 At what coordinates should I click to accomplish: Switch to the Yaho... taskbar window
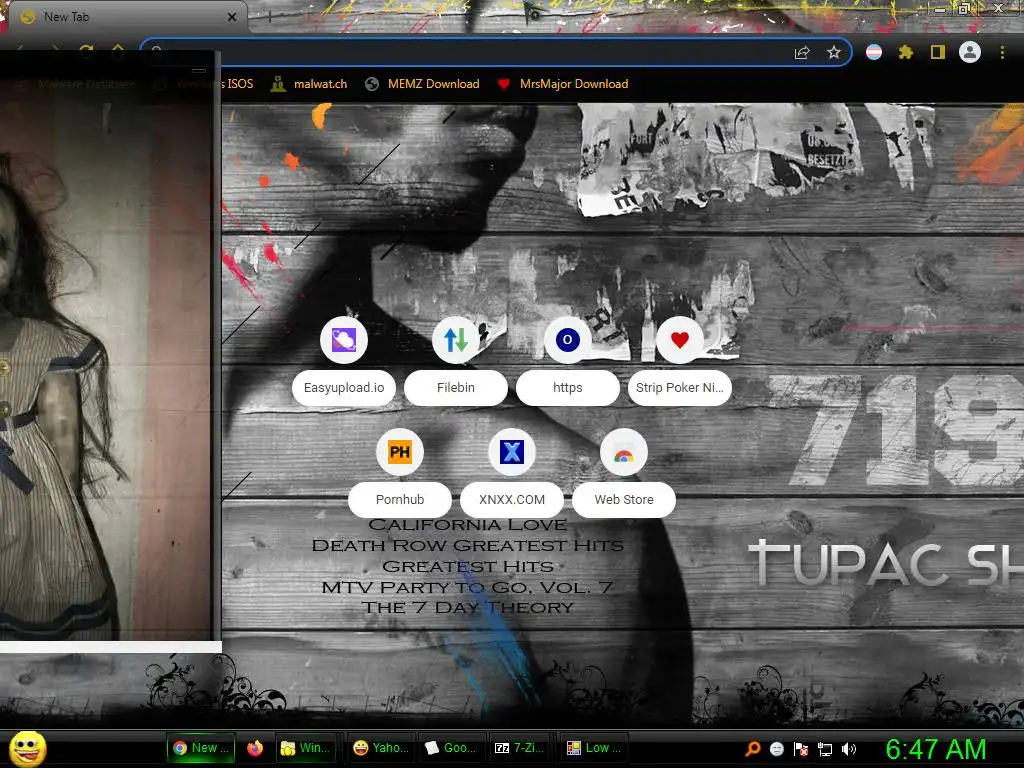[x=381, y=748]
